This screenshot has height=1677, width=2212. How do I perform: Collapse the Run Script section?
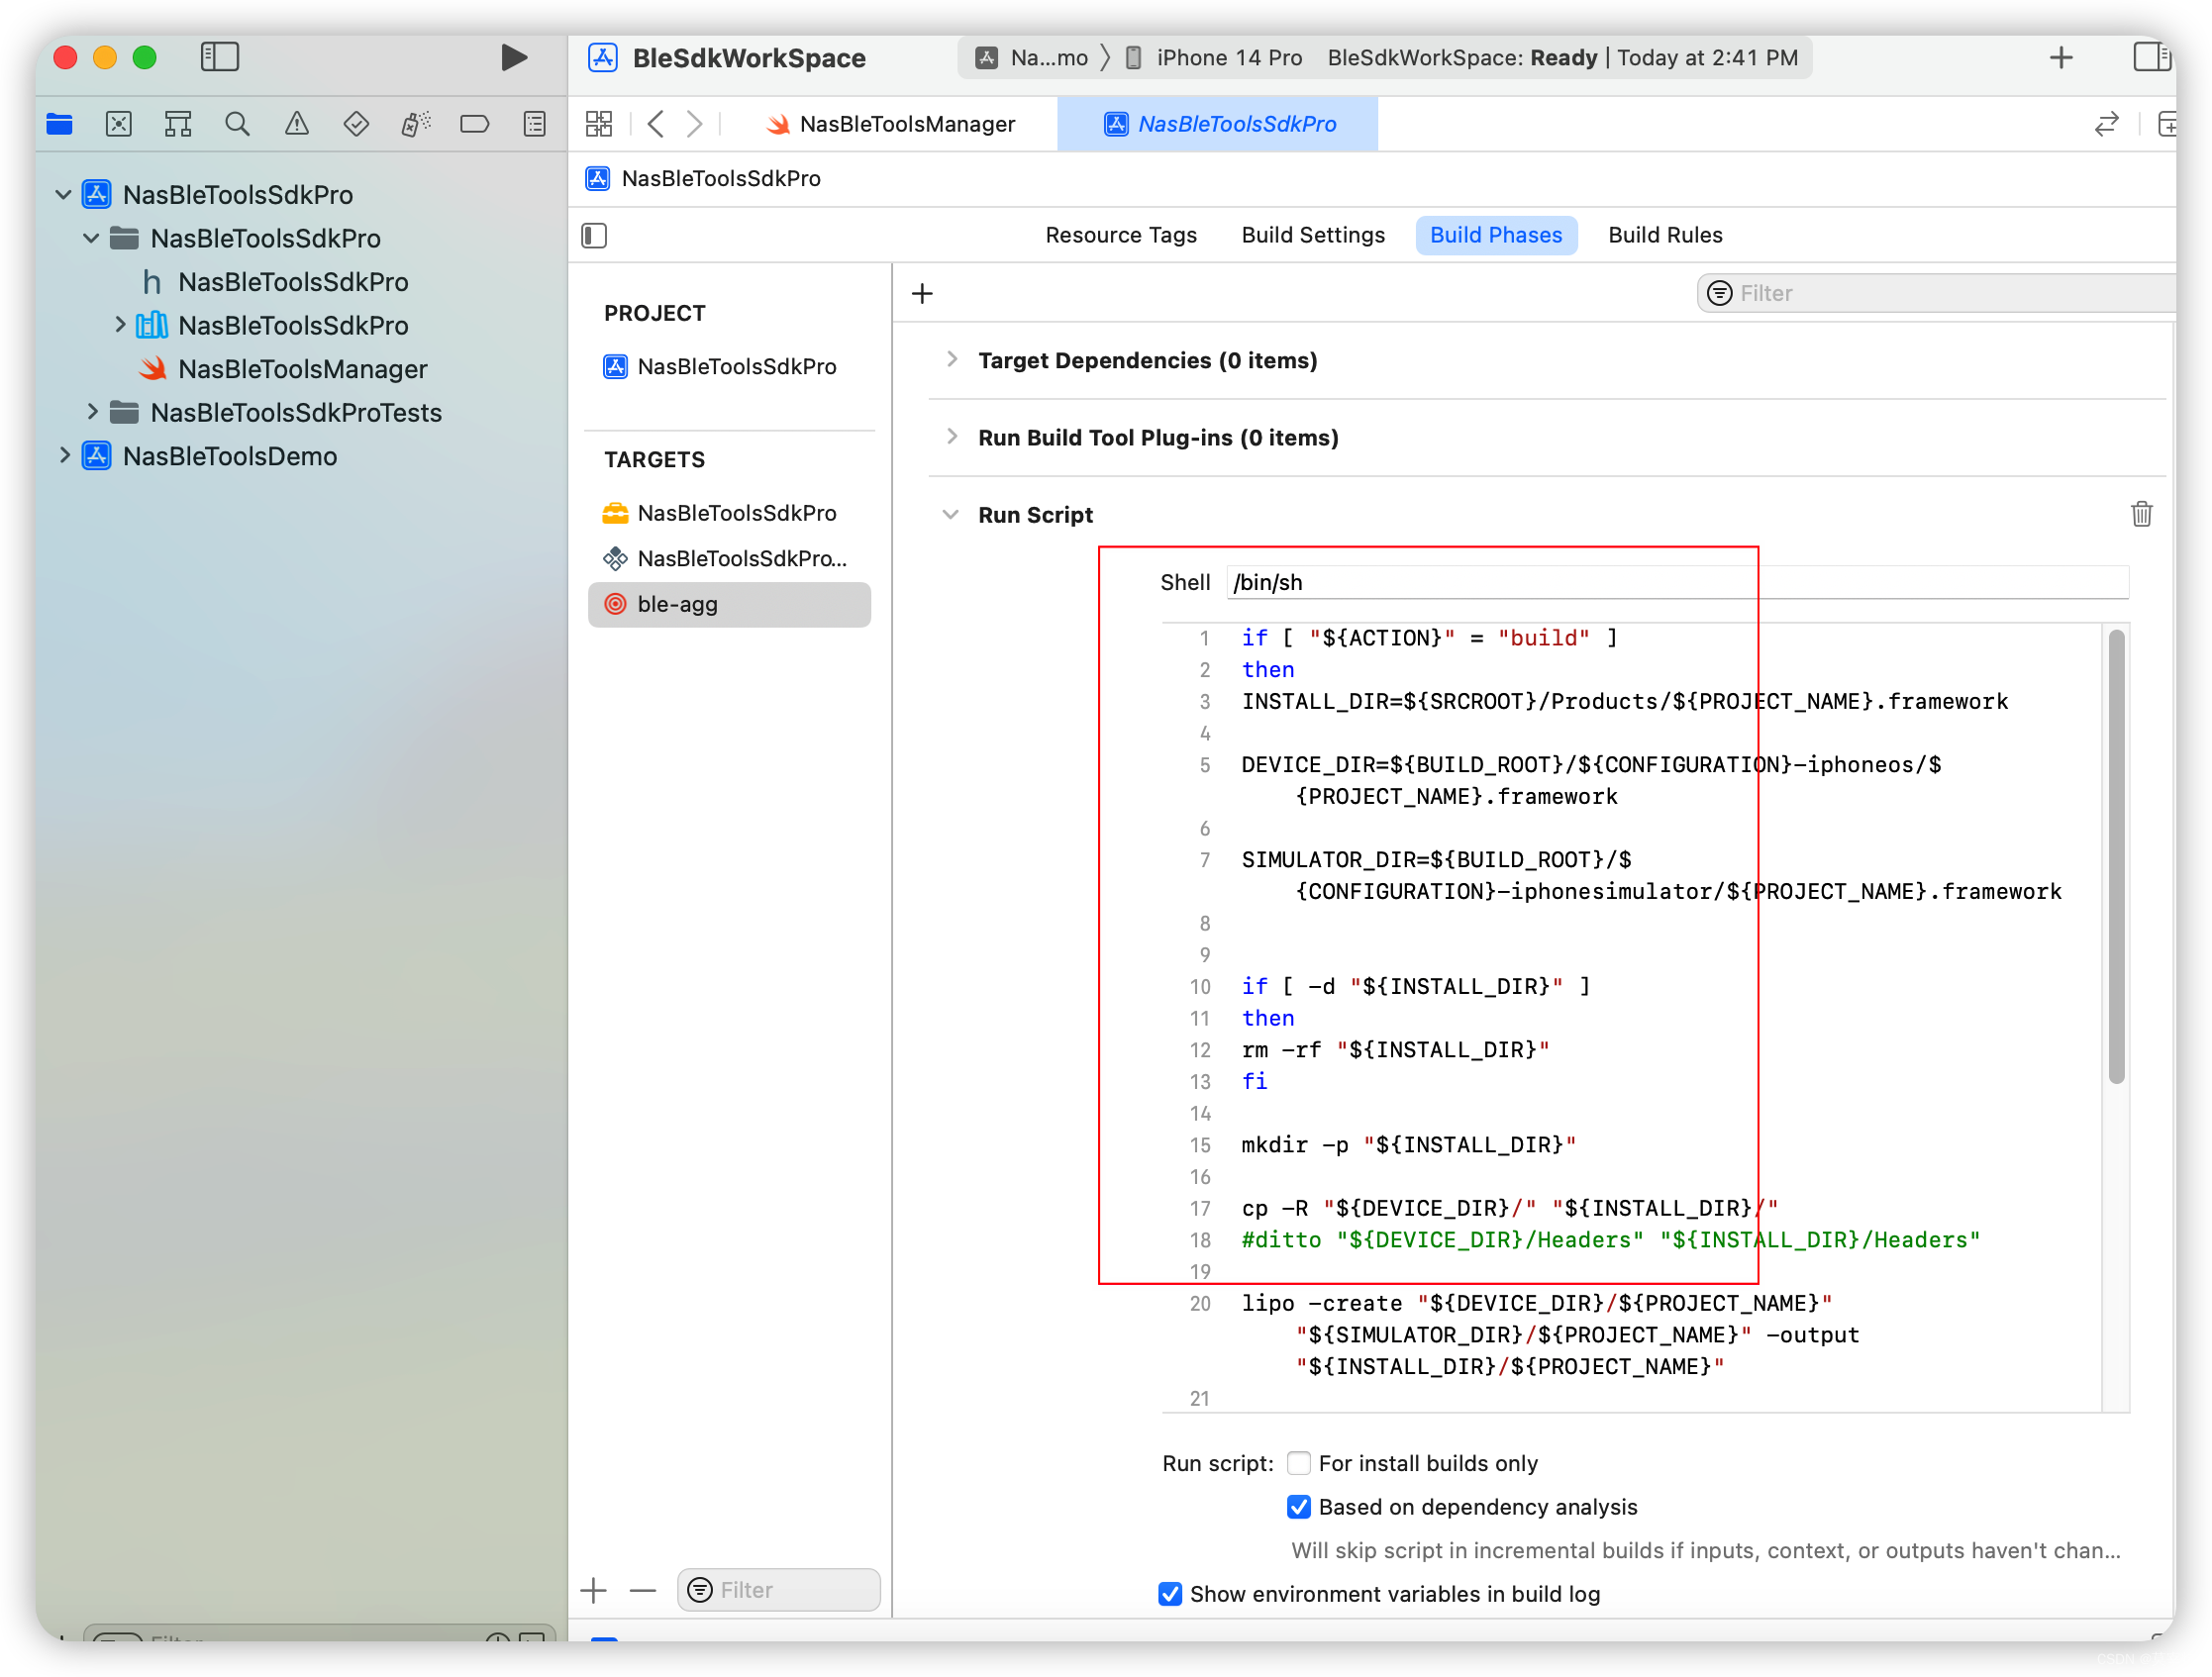[x=951, y=515]
